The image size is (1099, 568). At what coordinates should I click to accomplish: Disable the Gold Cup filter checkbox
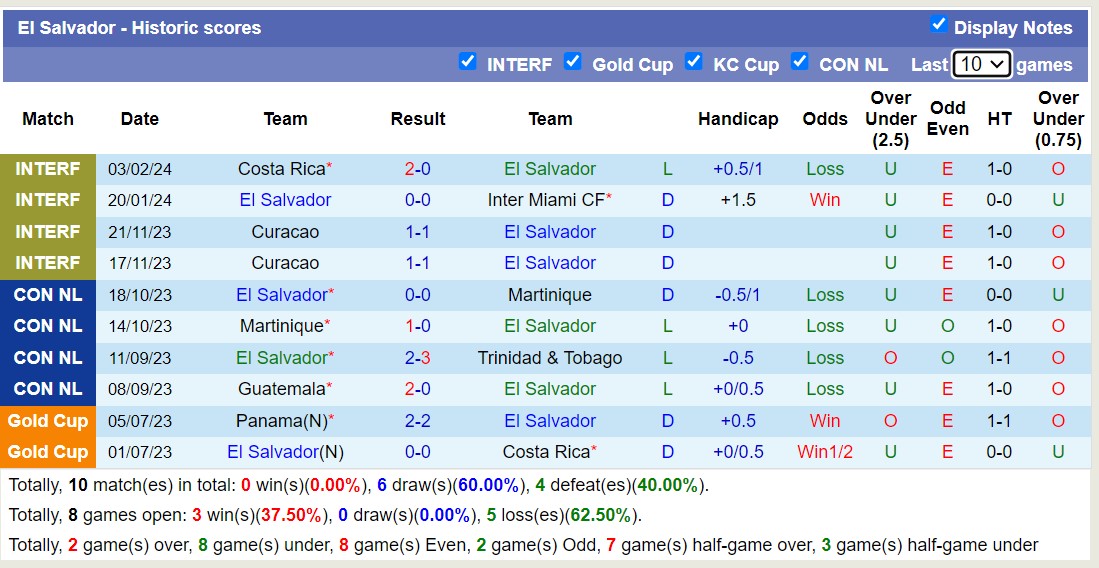point(572,62)
